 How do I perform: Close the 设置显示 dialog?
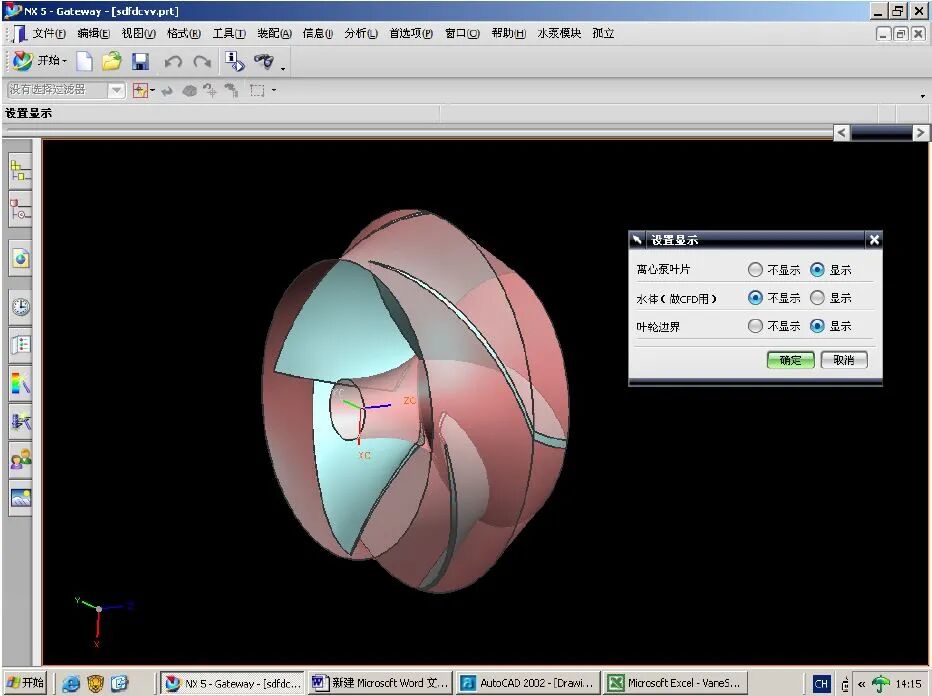pyautogui.click(x=874, y=240)
